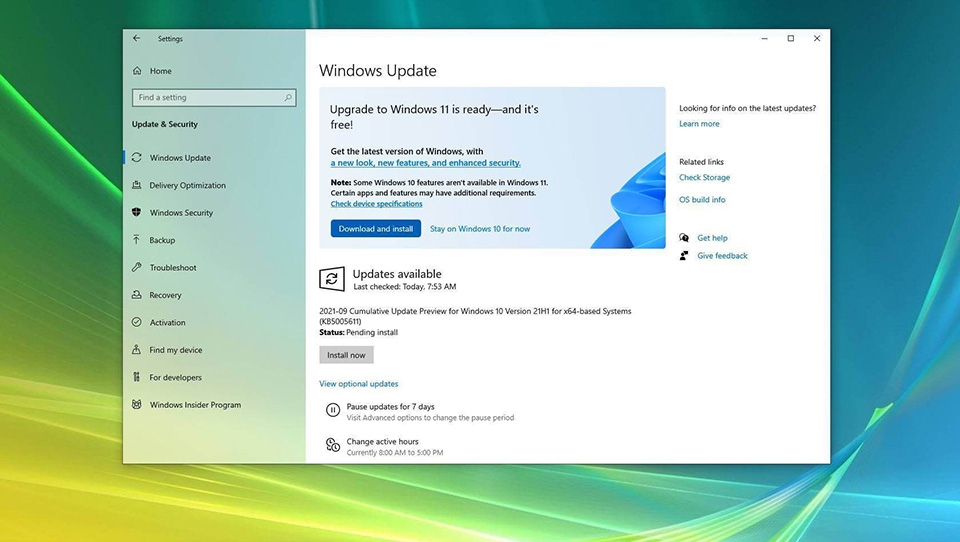960x542 pixels.
Task: Click the For developers icon
Action: tap(137, 377)
